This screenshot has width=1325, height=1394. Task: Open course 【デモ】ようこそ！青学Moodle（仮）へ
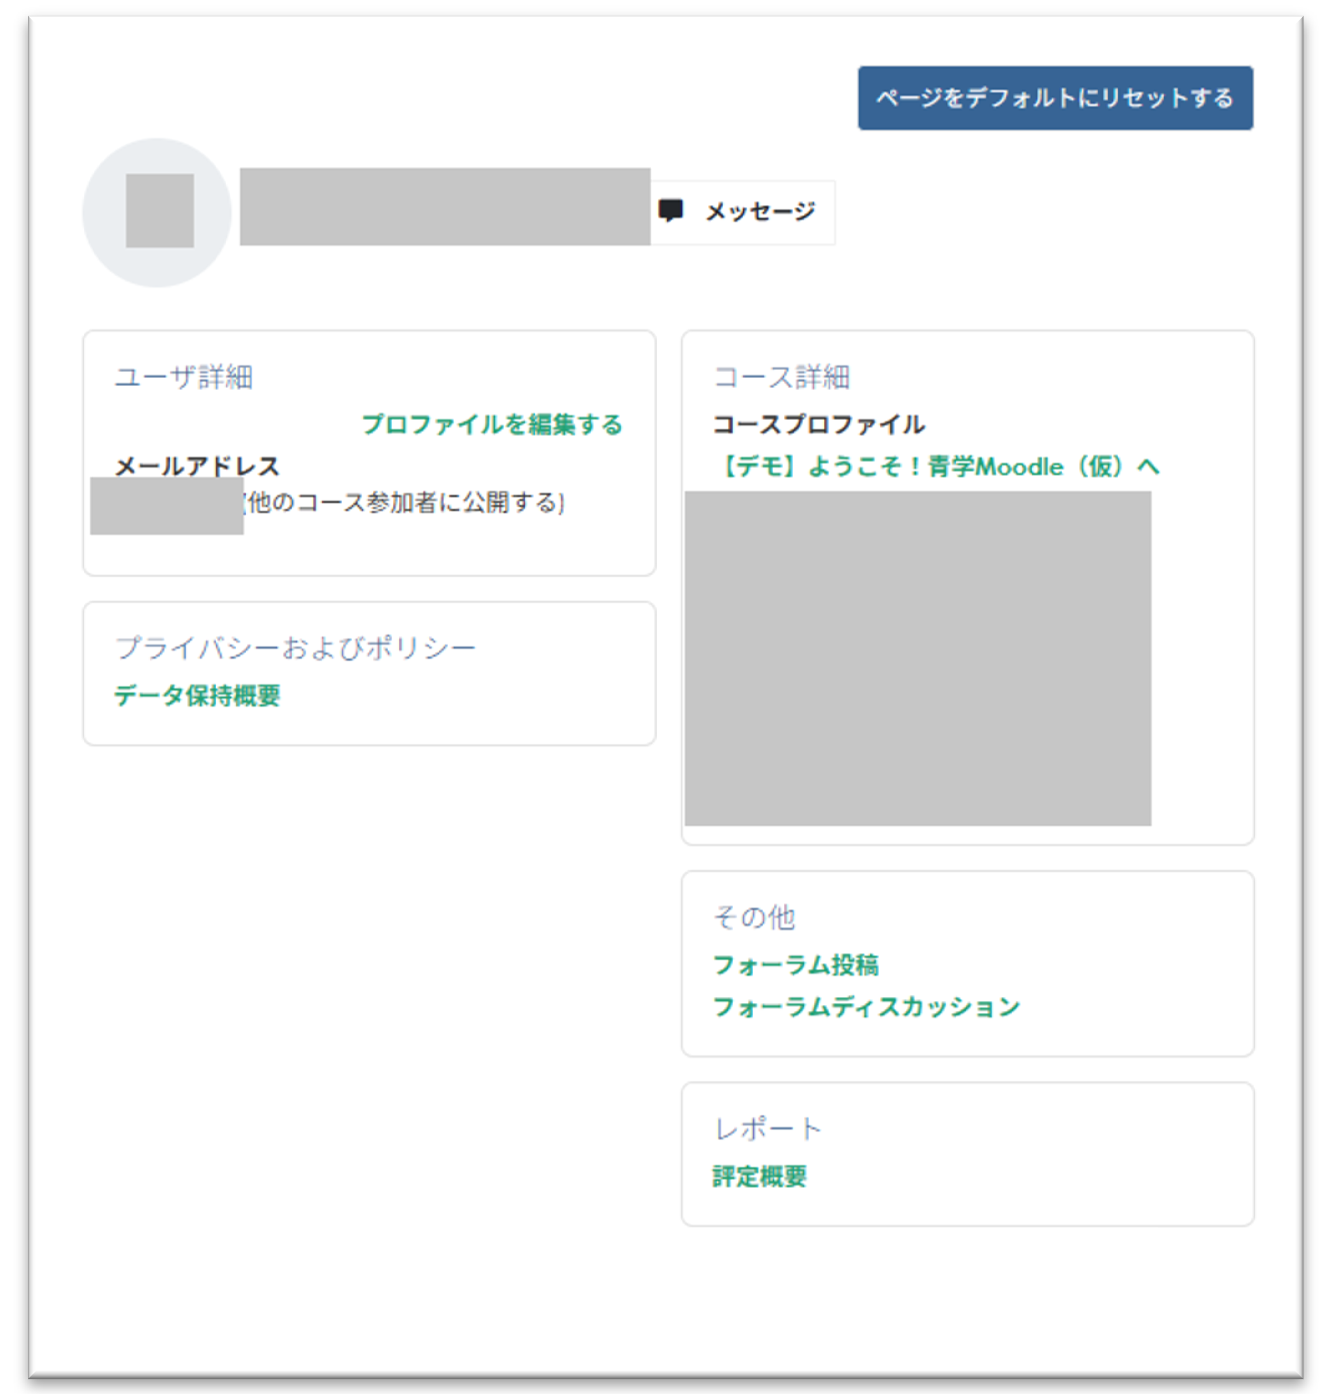tap(936, 466)
